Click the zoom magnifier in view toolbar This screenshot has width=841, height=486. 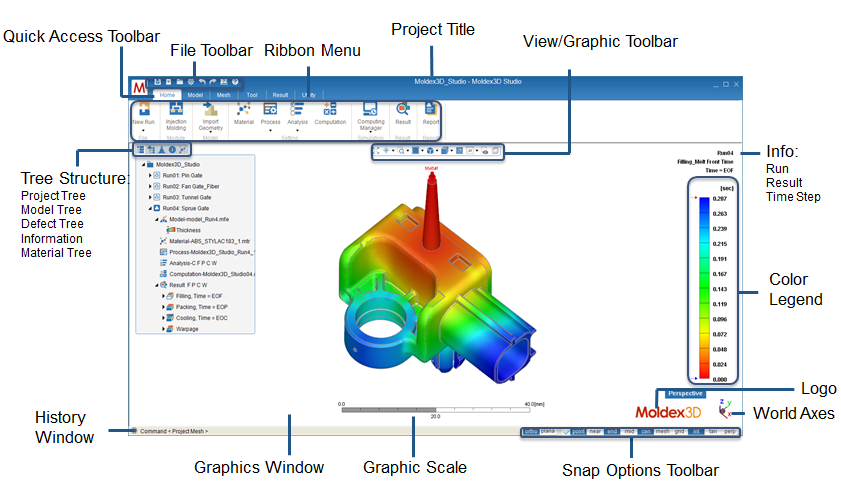pos(401,151)
